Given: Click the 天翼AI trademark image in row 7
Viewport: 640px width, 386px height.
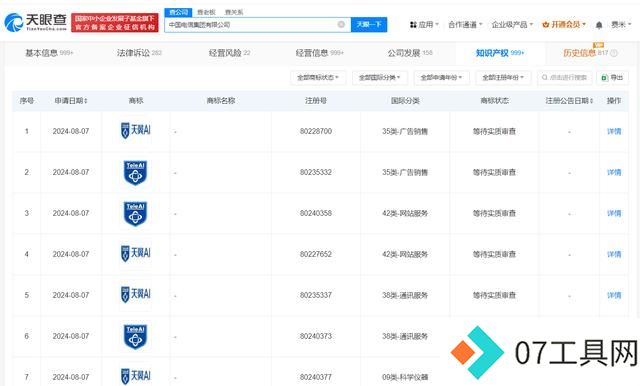Looking at the screenshot, I should pos(136,376).
